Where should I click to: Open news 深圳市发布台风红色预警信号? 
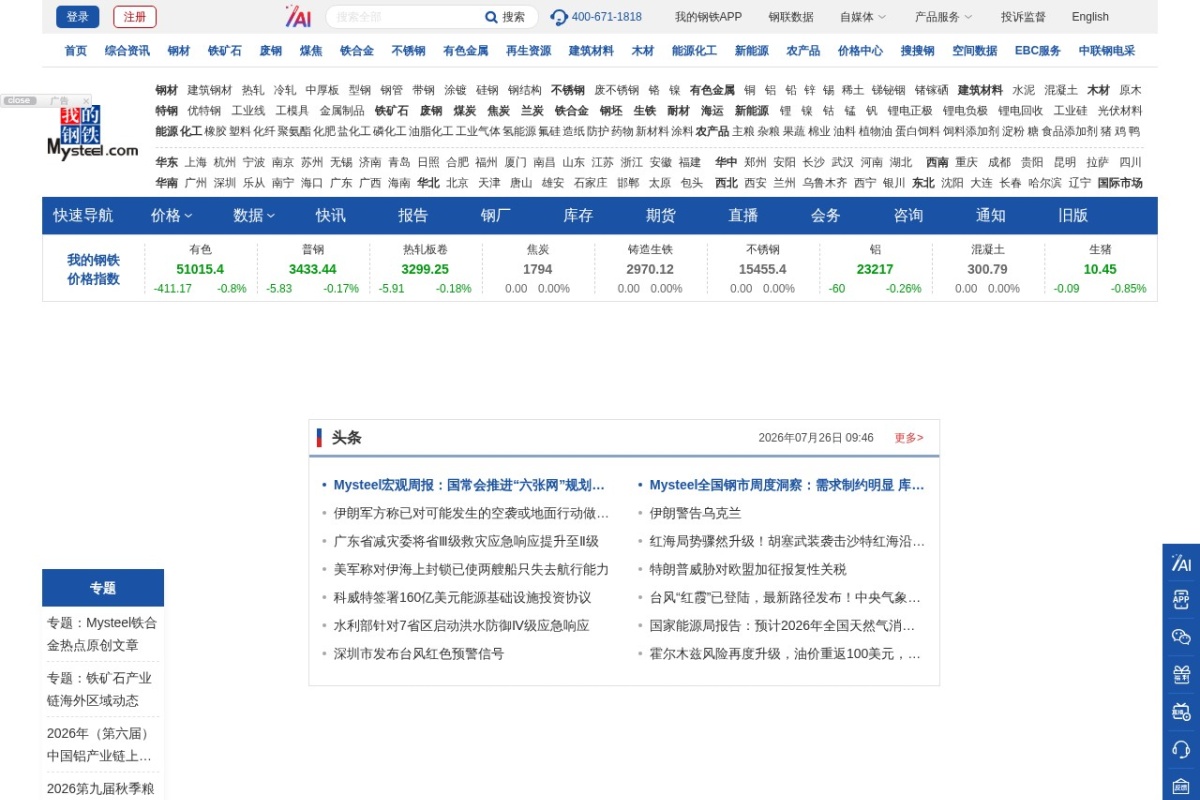point(419,653)
